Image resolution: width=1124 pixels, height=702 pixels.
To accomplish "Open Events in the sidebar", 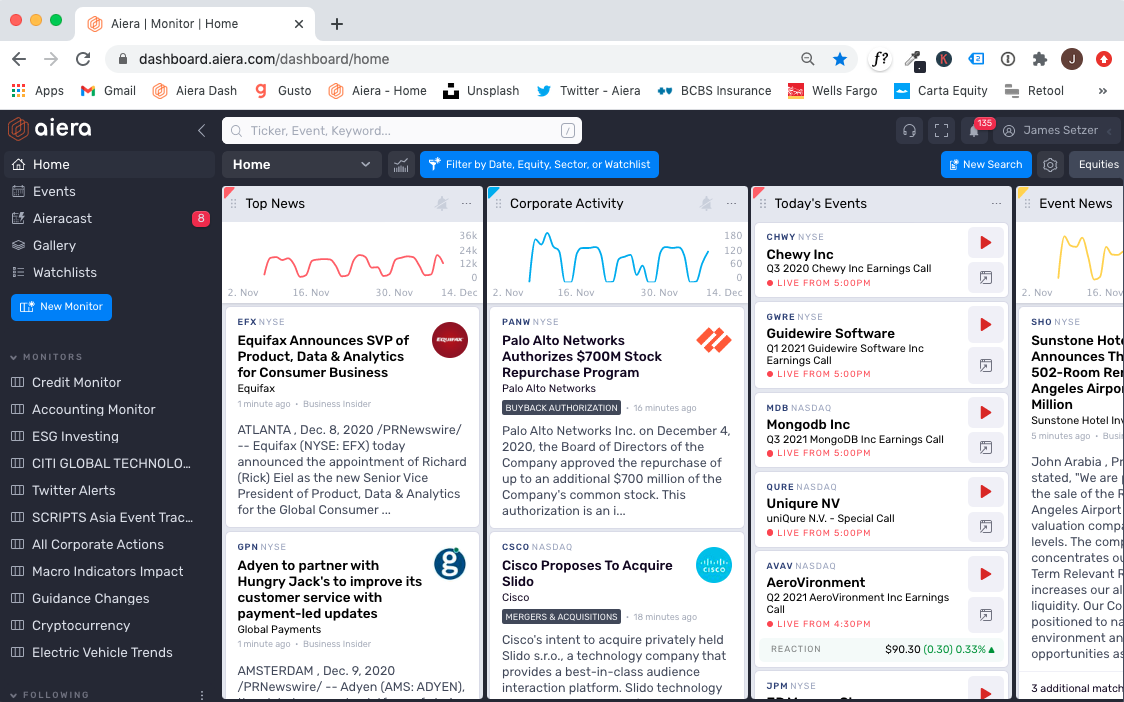I will [x=110, y=191].
